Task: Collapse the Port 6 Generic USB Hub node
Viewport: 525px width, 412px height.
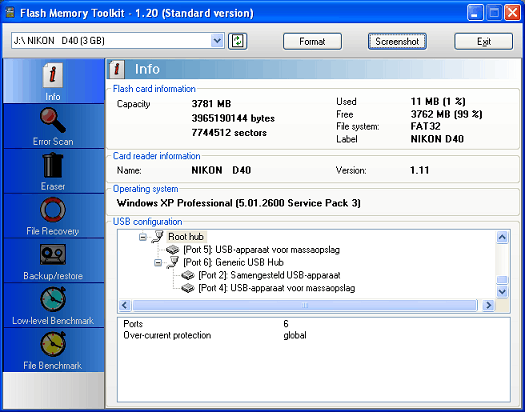Action: (158, 262)
